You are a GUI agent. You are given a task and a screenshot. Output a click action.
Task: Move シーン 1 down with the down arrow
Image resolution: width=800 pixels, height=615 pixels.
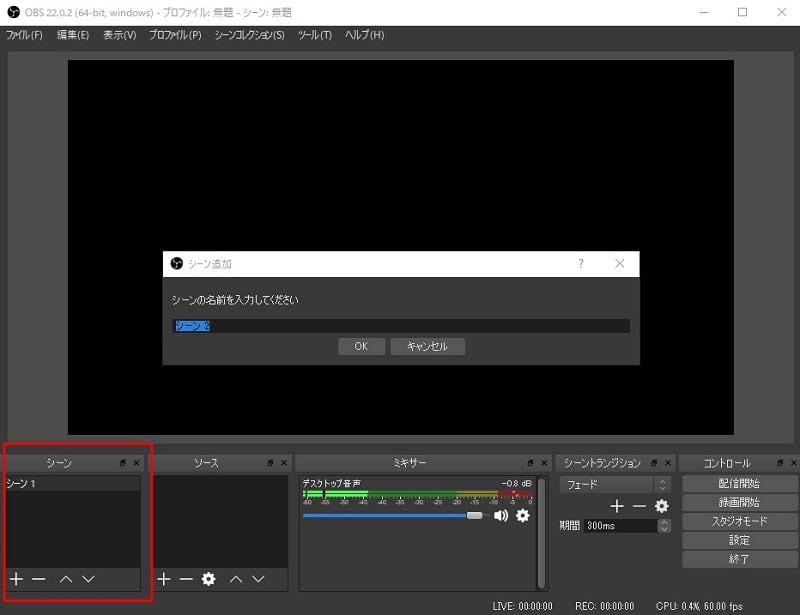coord(88,578)
